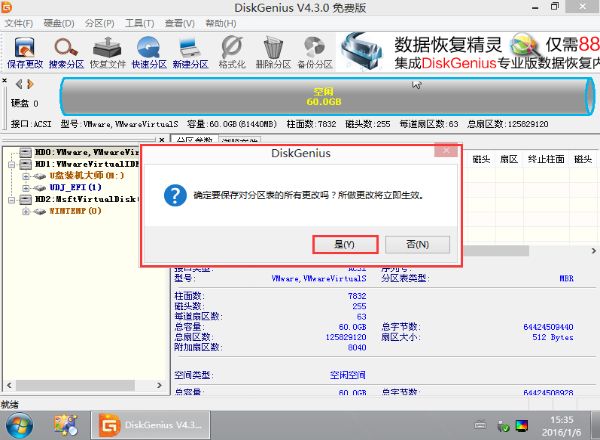
Task: Select WINTEMP (O) partition in tree
Action: (x=75, y=211)
